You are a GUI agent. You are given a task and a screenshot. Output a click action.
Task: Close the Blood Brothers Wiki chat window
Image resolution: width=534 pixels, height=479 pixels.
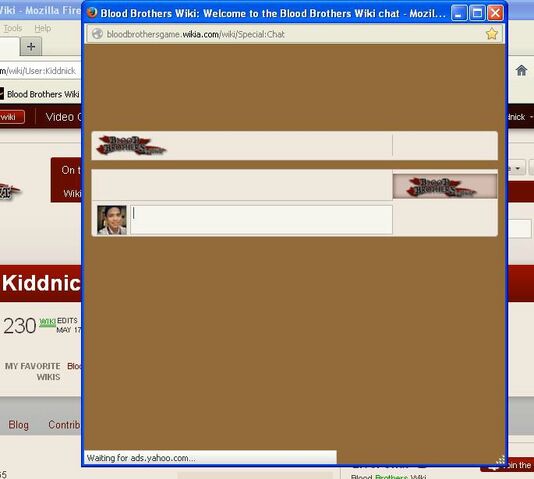(x=495, y=13)
